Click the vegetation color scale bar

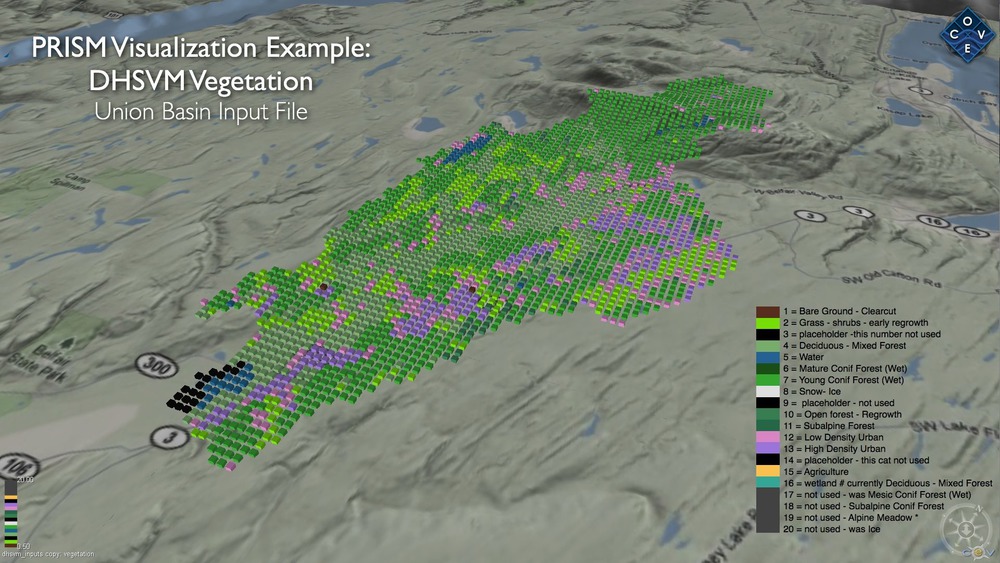point(11,513)
